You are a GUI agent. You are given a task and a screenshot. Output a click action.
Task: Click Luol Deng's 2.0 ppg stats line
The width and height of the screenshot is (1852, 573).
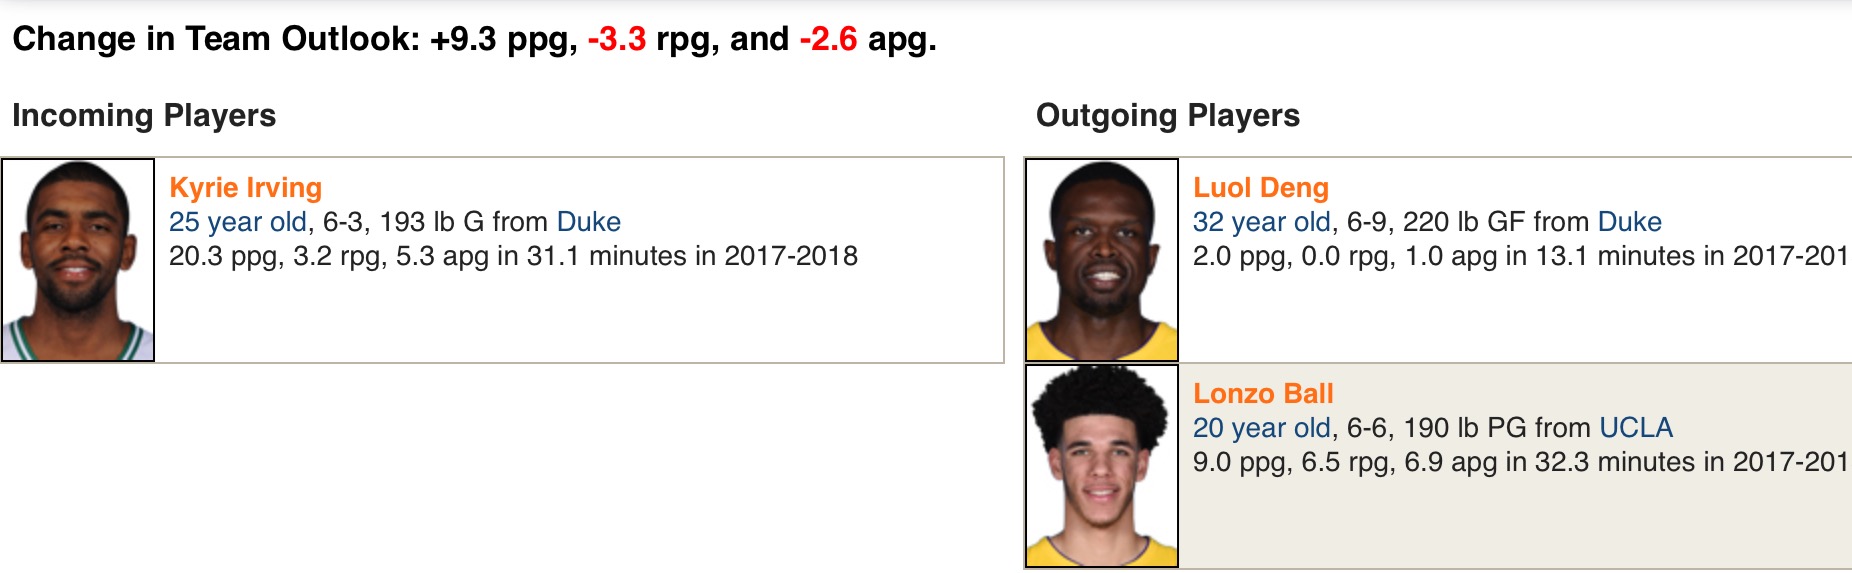pyautogui.click(x=1520, y=256)
